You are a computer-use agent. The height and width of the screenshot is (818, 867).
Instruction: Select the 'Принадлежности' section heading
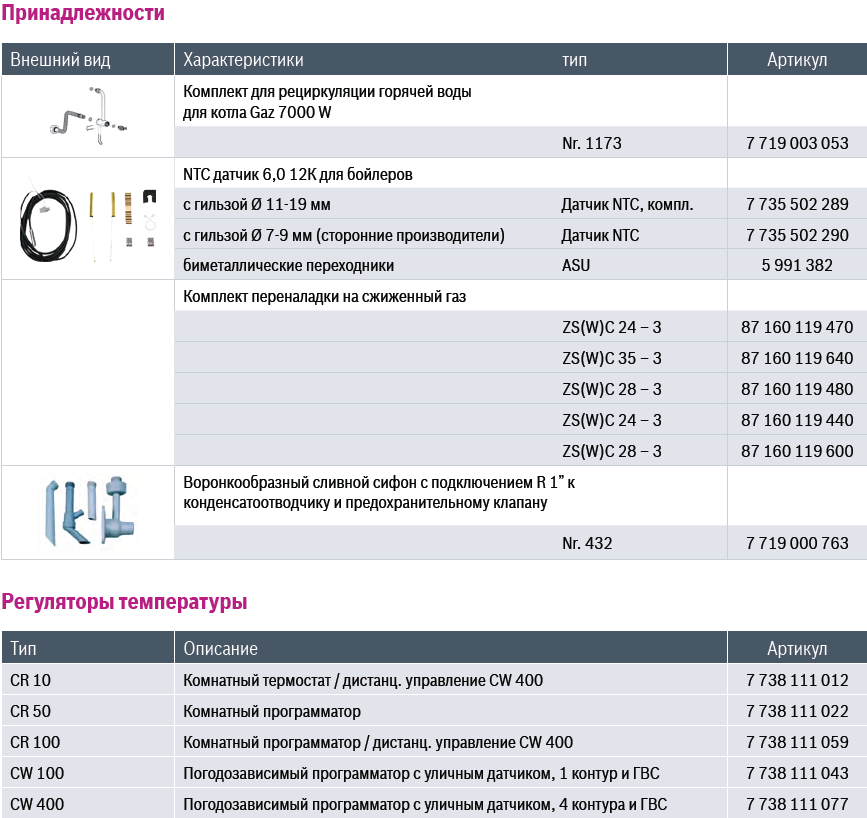[x=83, y=12]
